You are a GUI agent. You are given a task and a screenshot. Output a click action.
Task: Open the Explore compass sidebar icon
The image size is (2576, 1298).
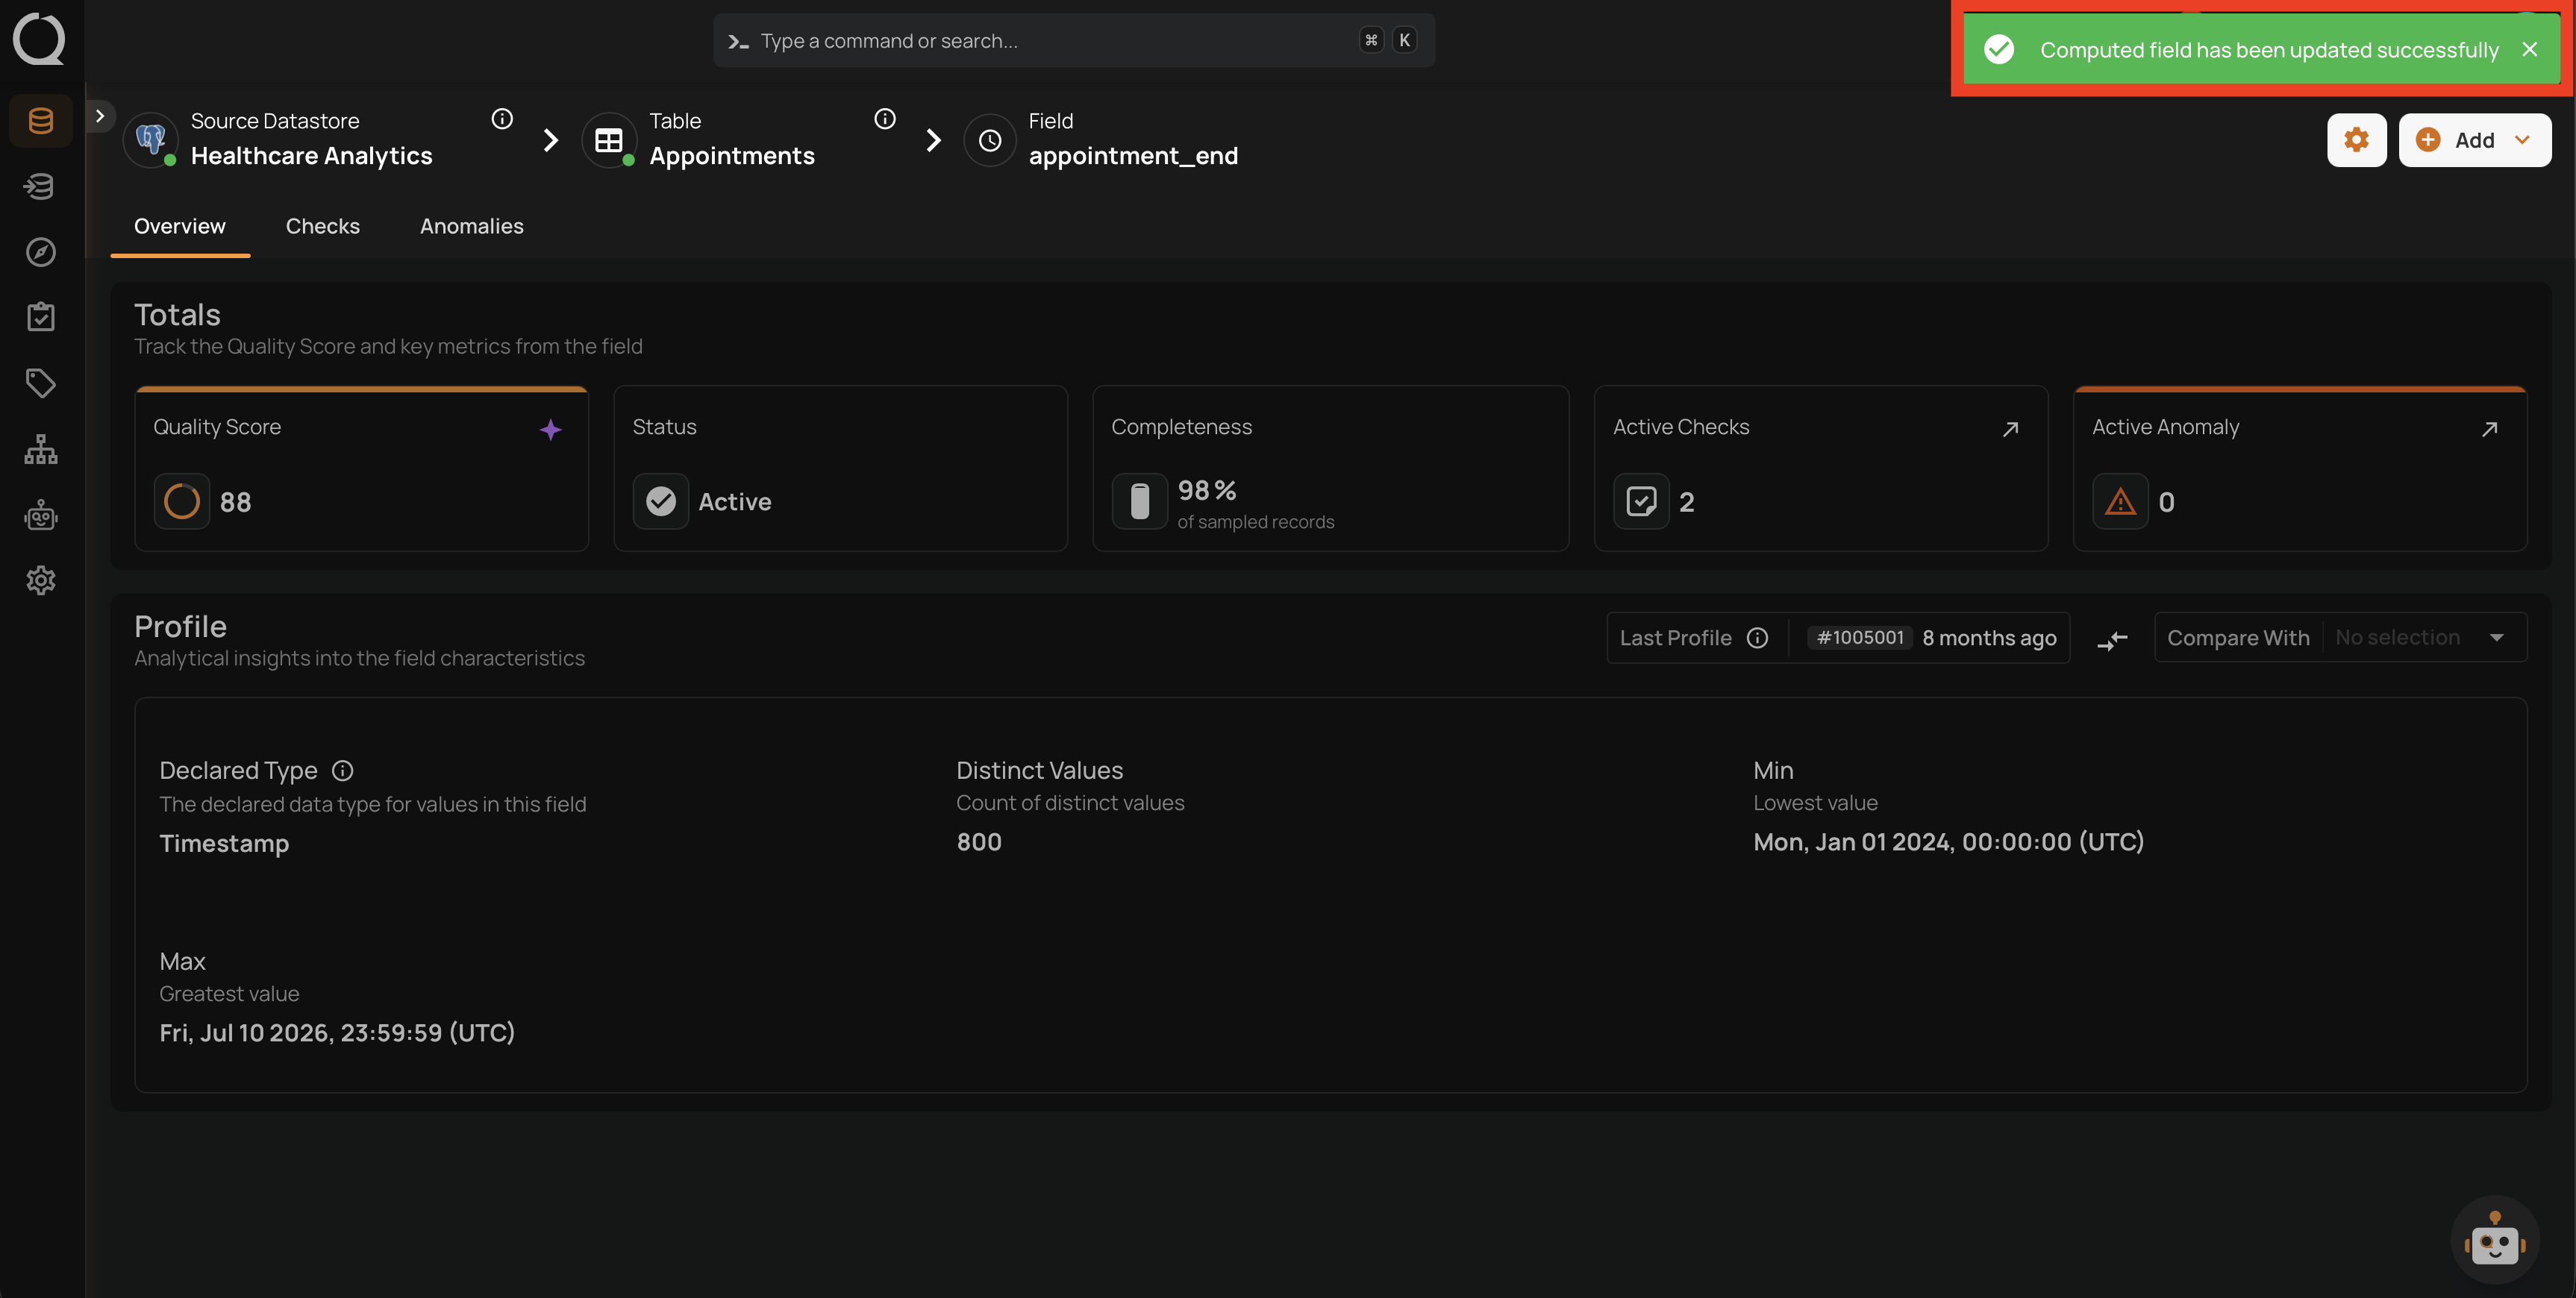[x=41, y=252]
